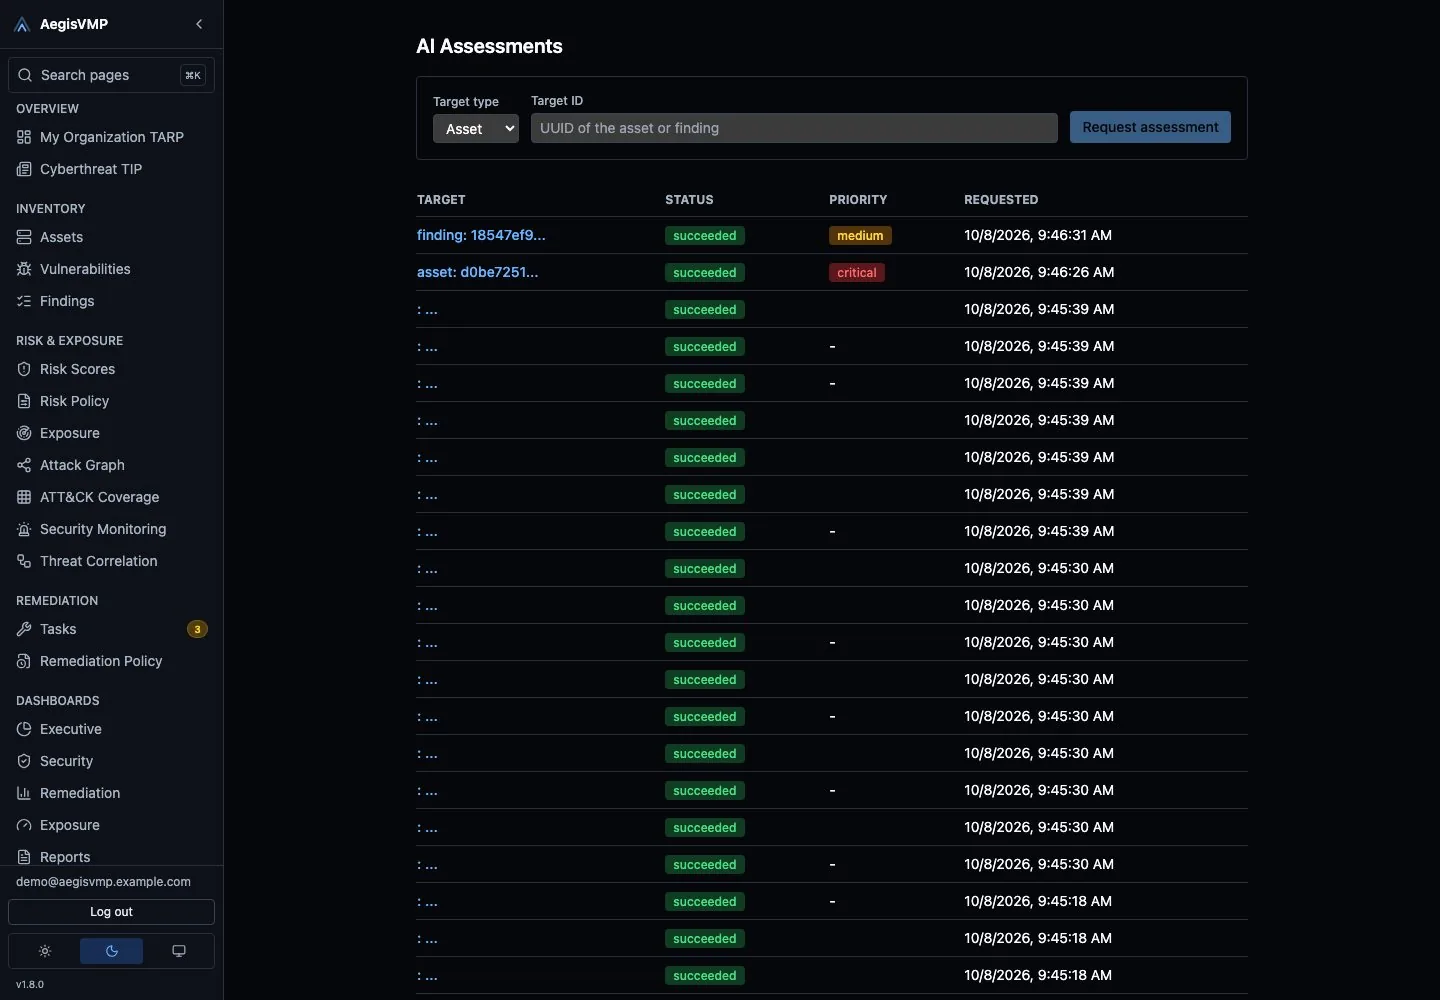Click the Findings checklist icon

(x=24, y=301)
